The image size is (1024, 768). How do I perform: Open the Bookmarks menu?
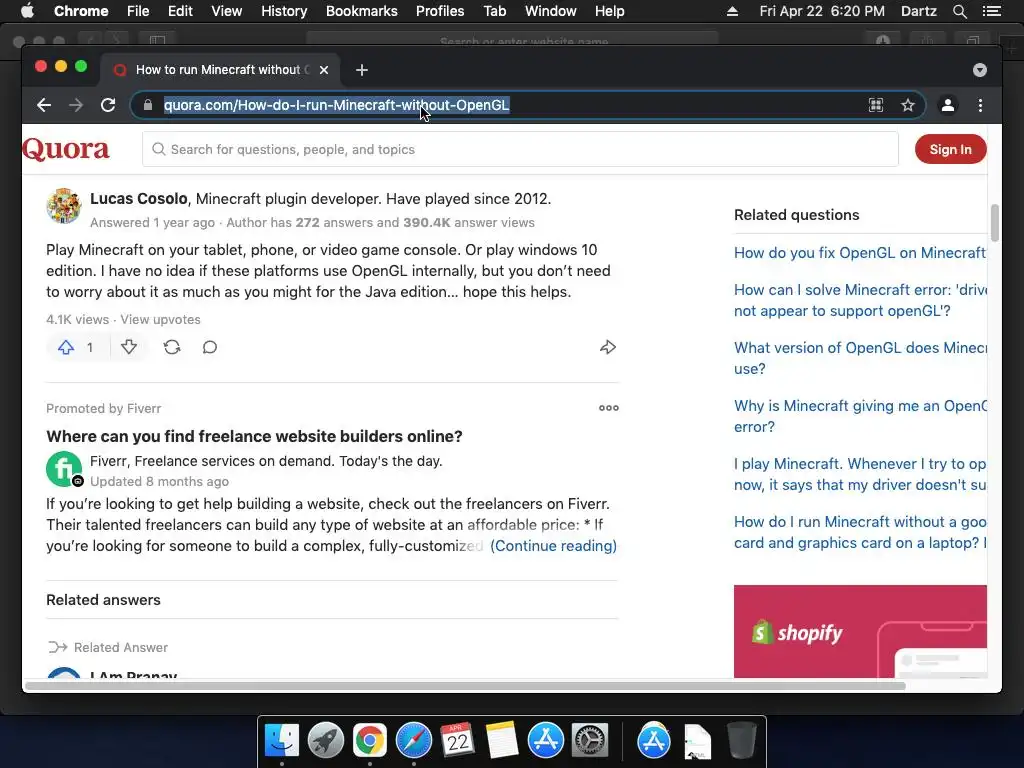pos(362,11)
